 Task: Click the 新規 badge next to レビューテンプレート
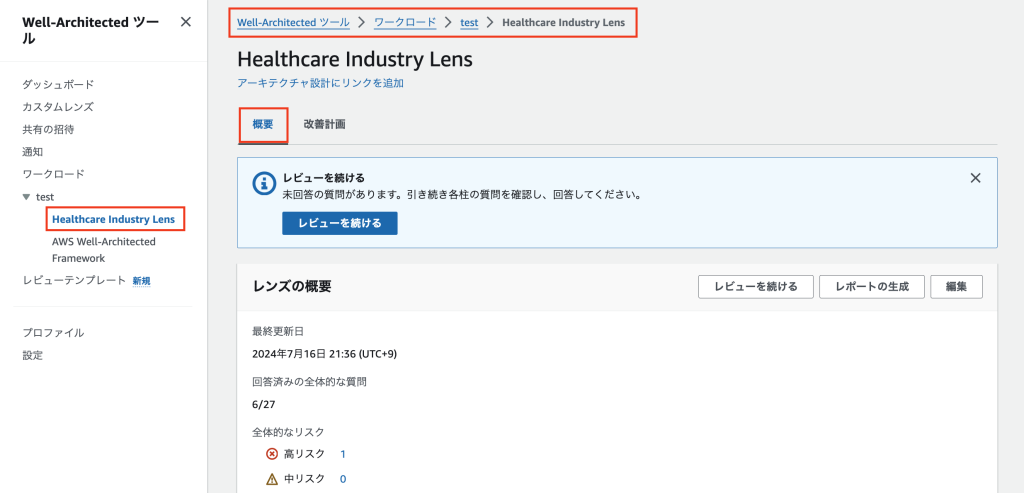pos(142,281)
